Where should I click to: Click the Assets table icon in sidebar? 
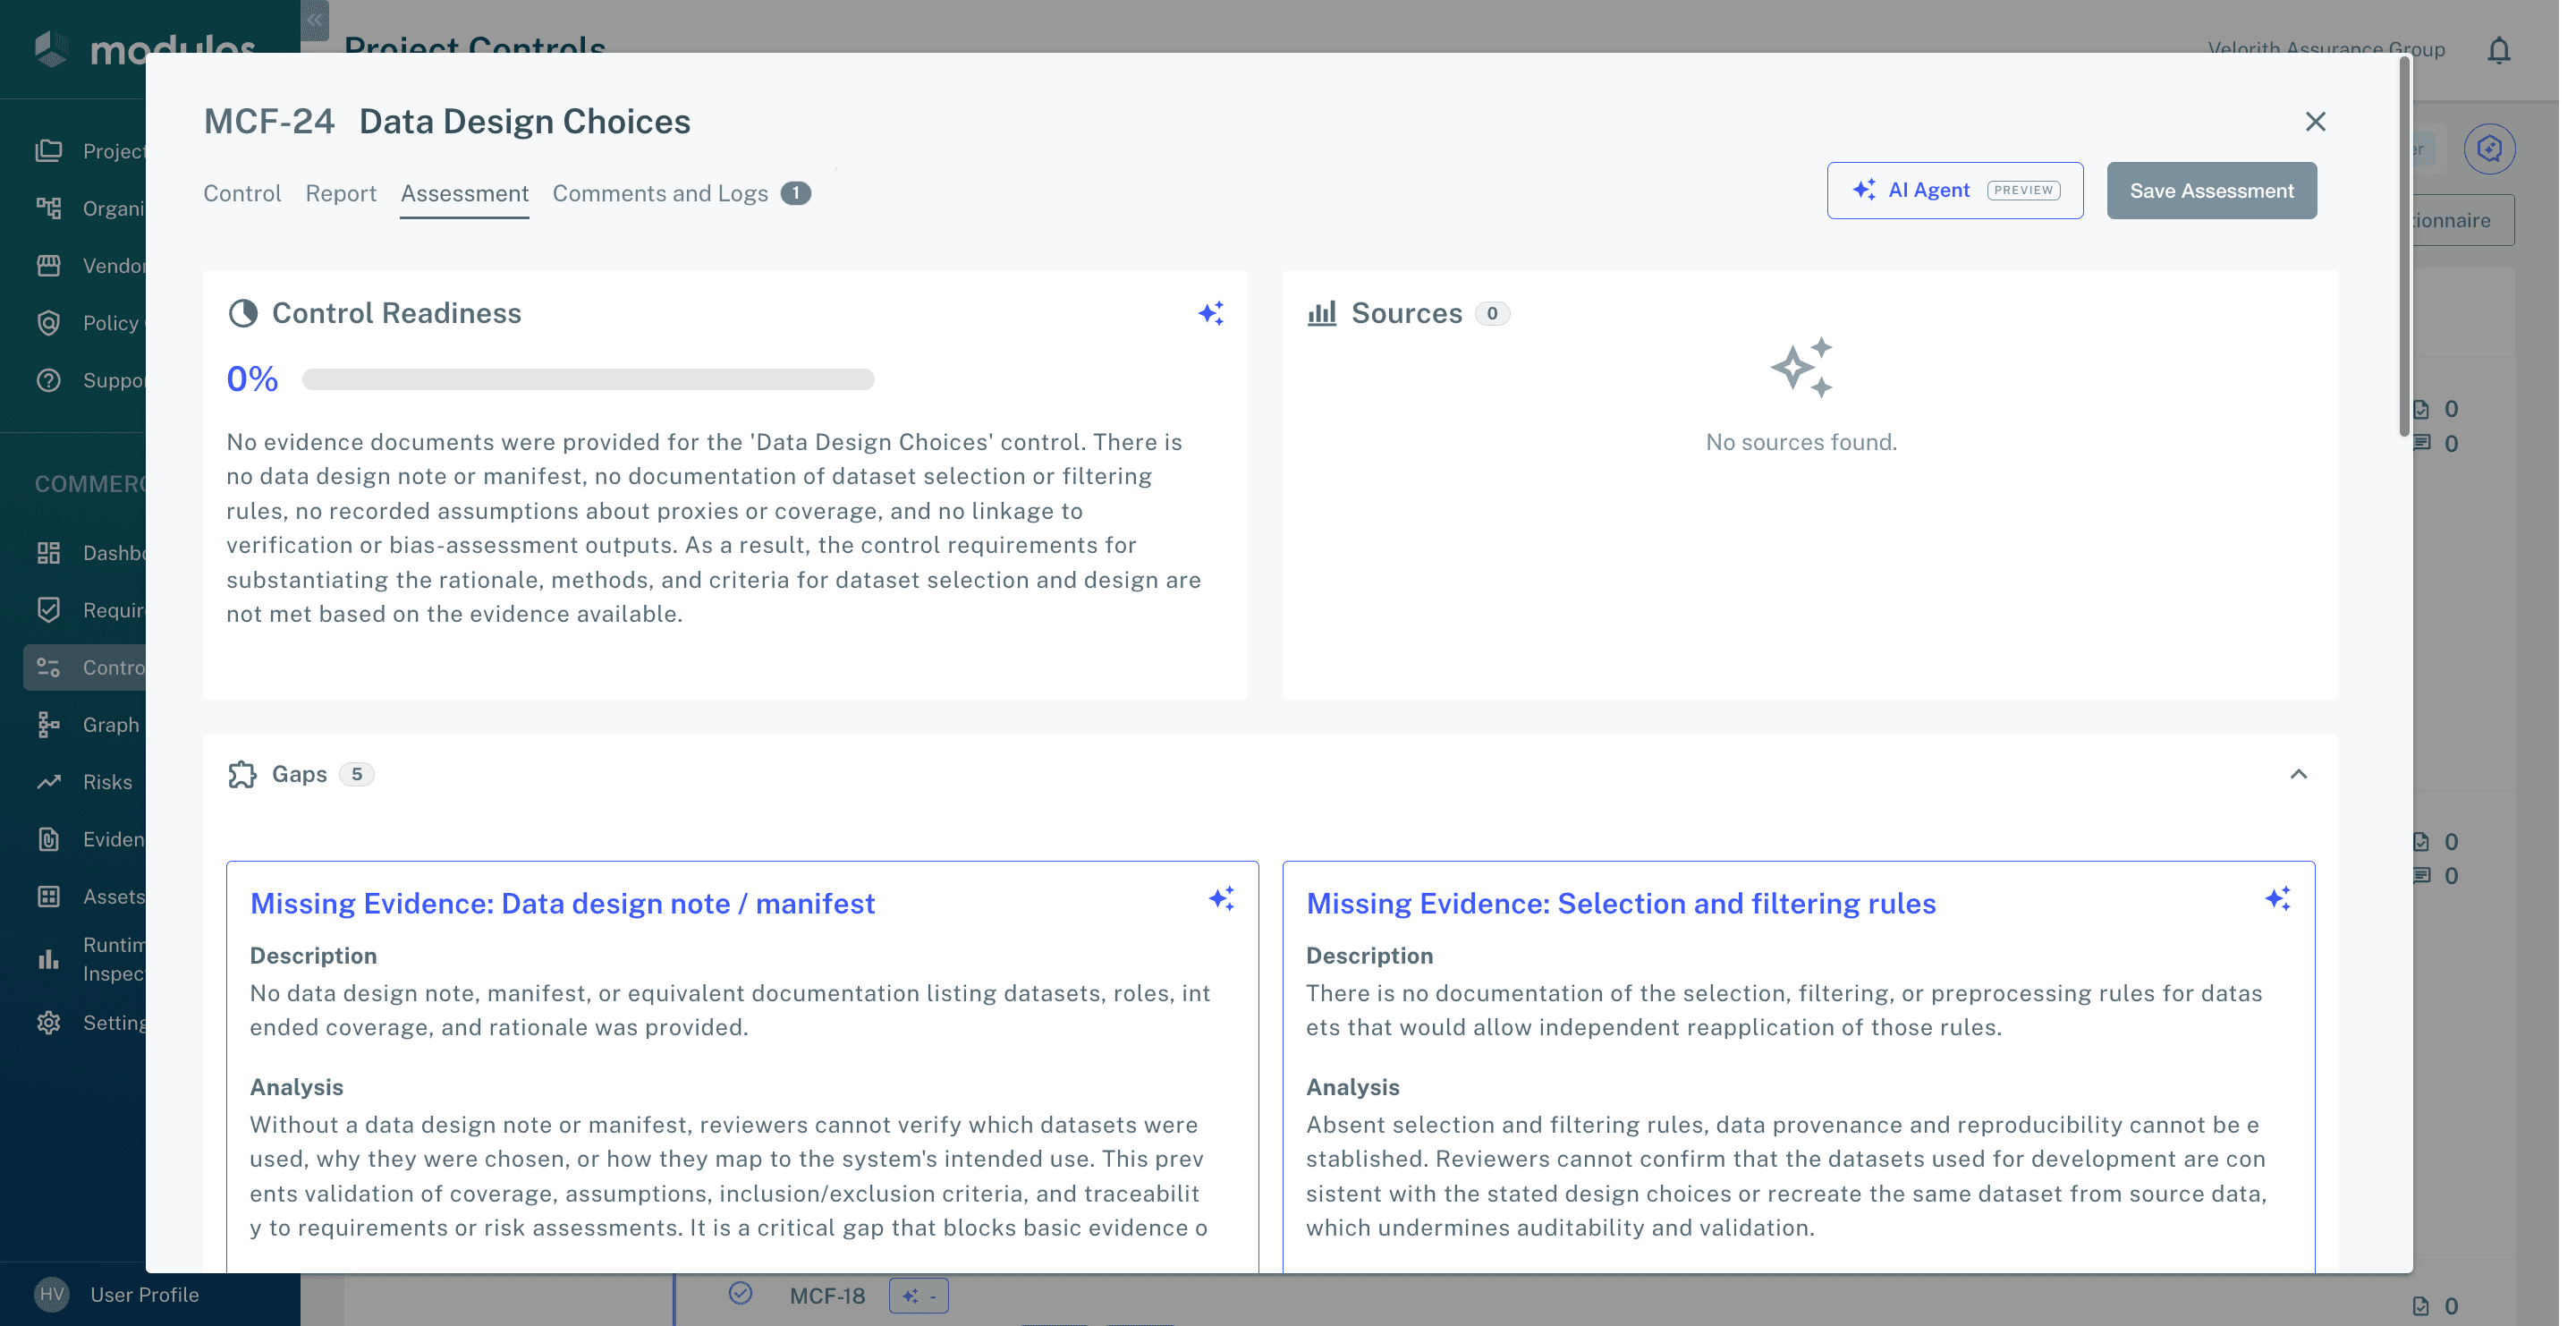[49, 897]
